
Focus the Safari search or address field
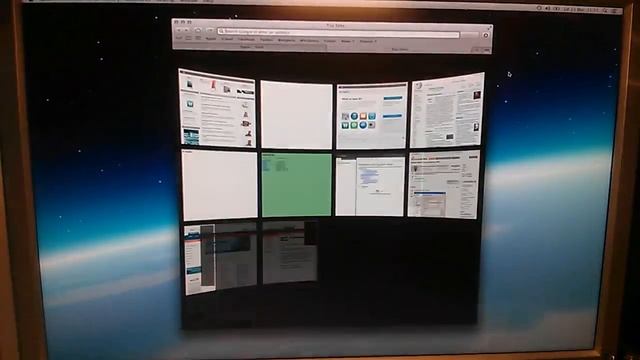(x=338, y=33)
